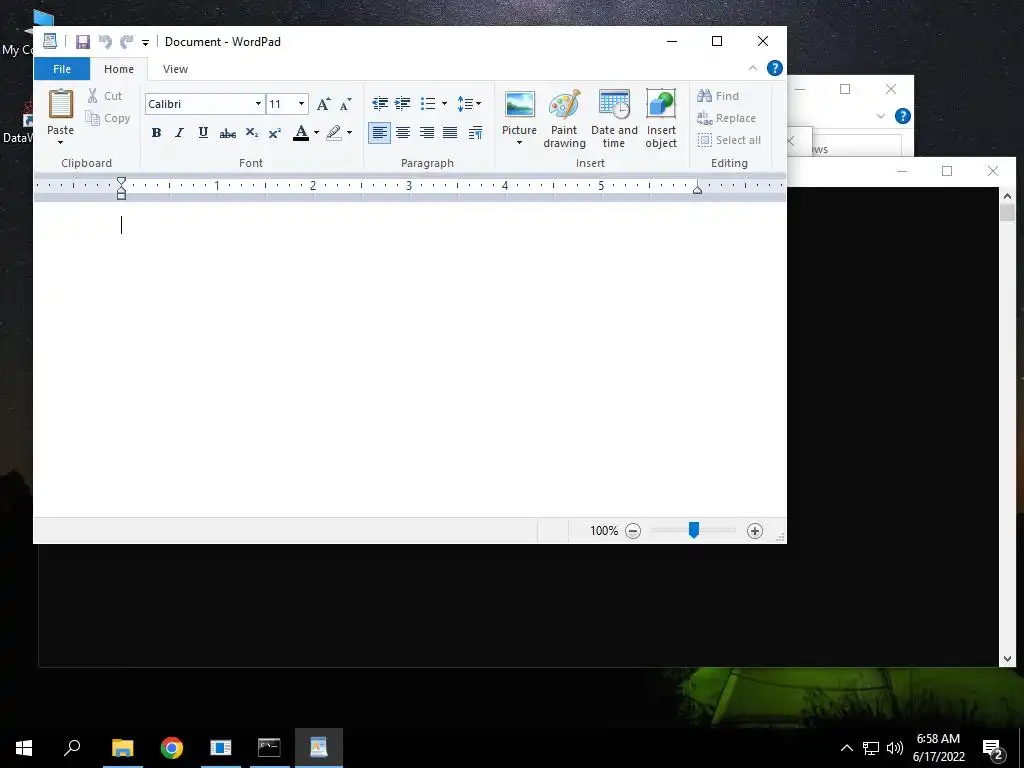The height and width of the screenshot is (768, 1024).
Task: Click Find in the Editing group
Action: click(718, 96)
